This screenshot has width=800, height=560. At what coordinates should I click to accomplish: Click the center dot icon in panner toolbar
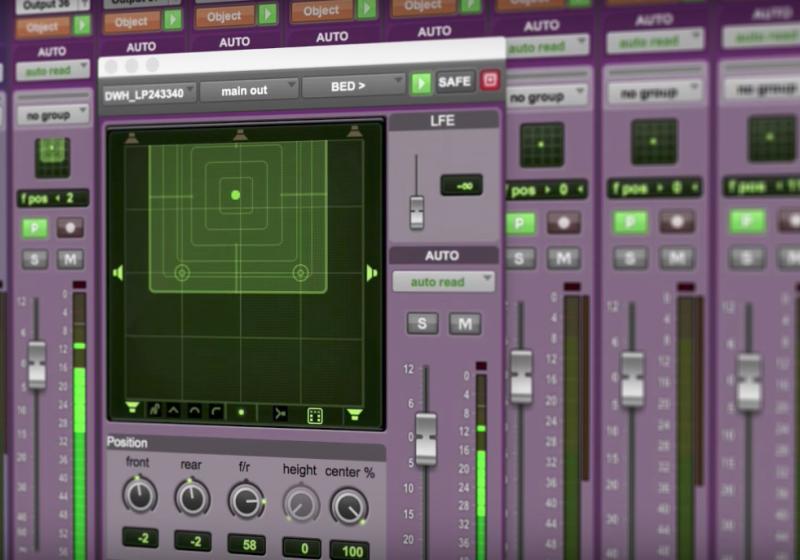pyautogui.click(x=241, y=412)
